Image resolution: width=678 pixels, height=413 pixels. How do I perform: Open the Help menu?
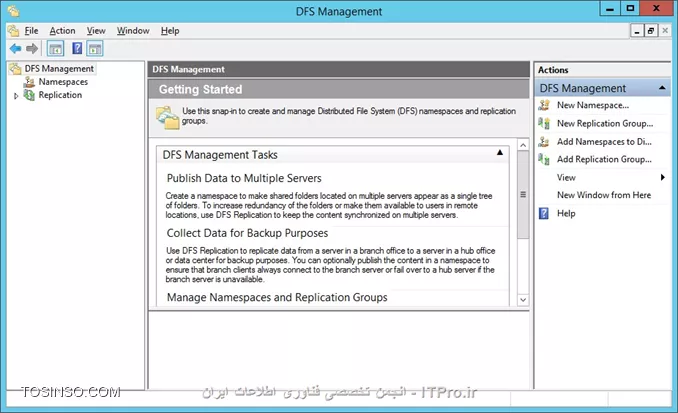pos(170,31)
